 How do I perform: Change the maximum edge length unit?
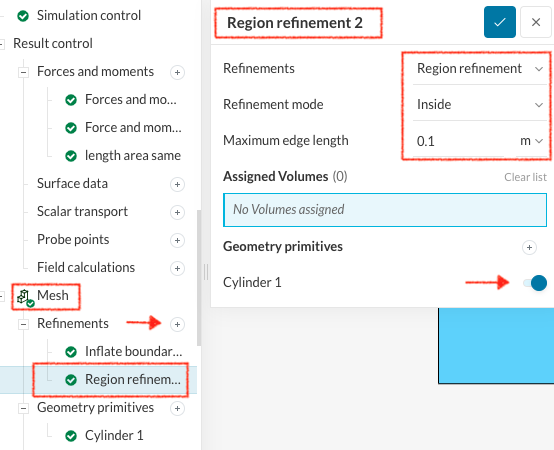tap(531, 141)
